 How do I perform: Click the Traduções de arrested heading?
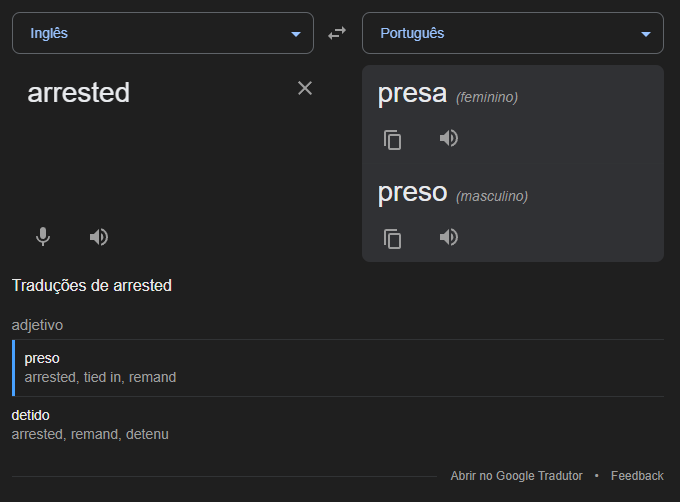[x=92, y=286]
